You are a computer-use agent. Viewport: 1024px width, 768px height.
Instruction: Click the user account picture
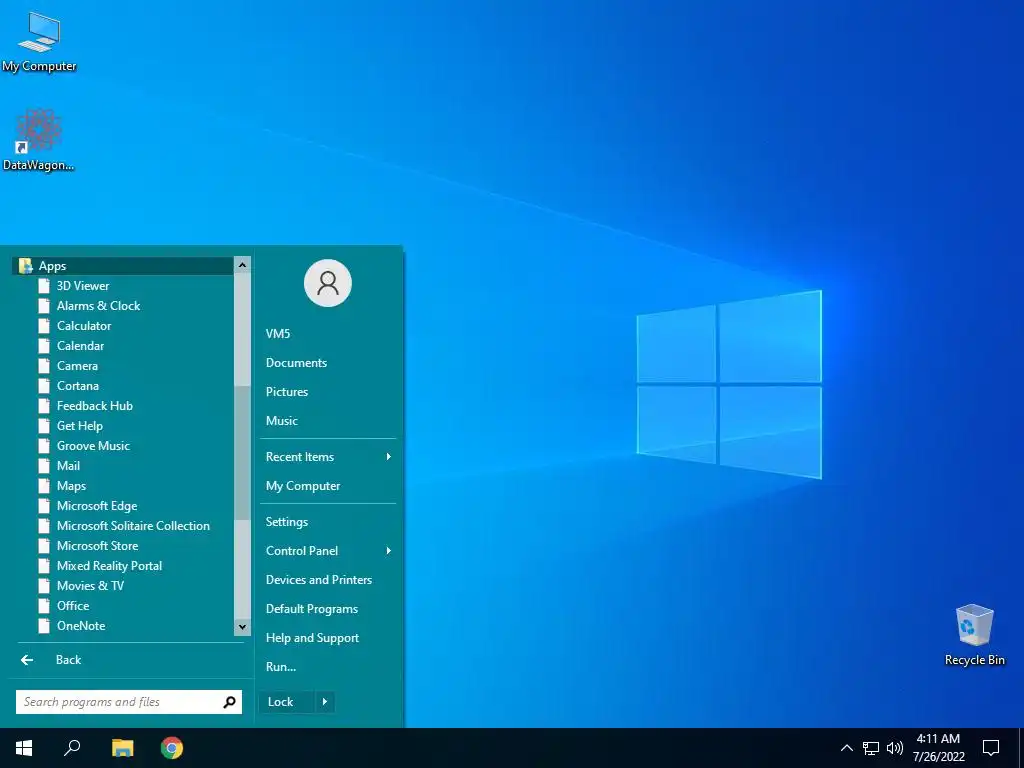[x=328, y=283]
